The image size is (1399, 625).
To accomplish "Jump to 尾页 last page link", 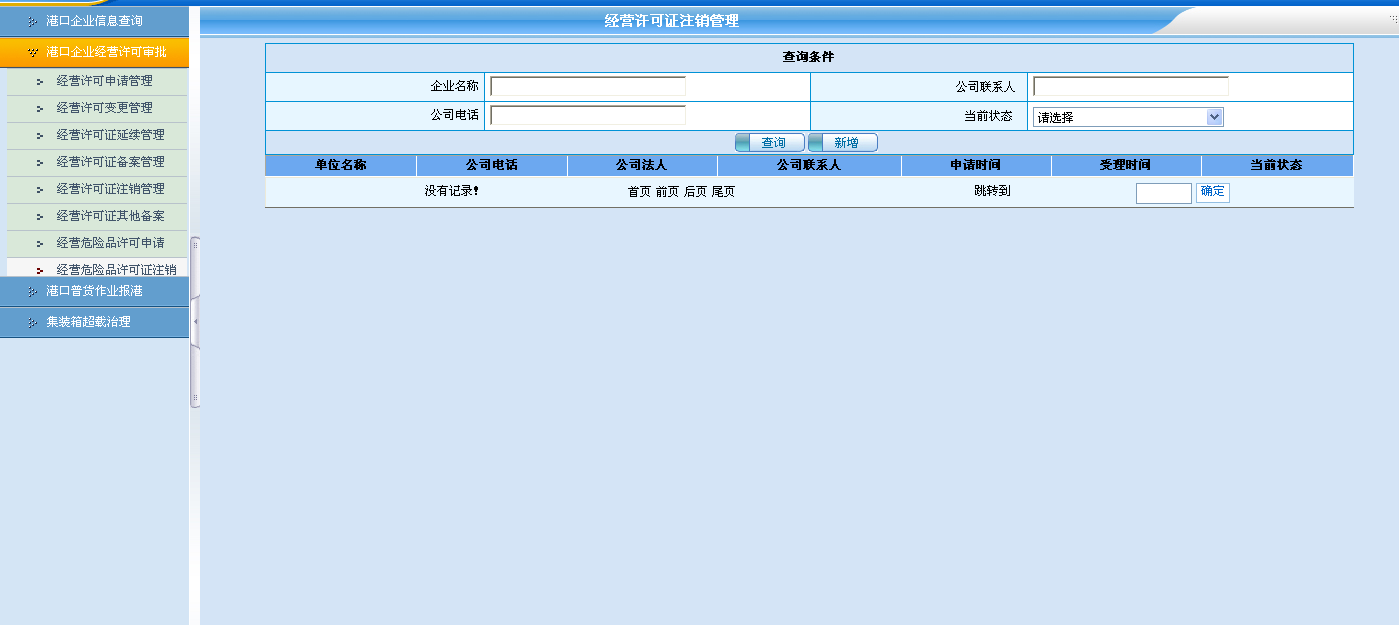I will coord(723,192).
